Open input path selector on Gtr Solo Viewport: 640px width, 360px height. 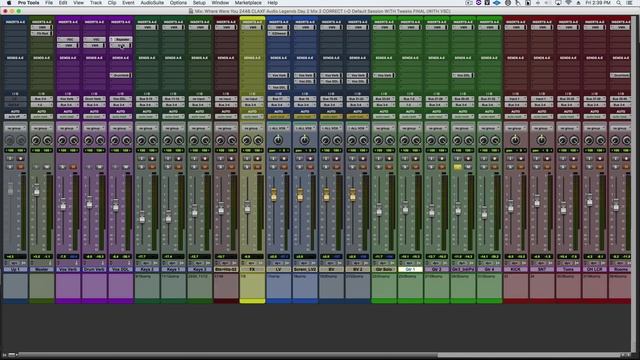pyautogui.click(x=384, y=99)
